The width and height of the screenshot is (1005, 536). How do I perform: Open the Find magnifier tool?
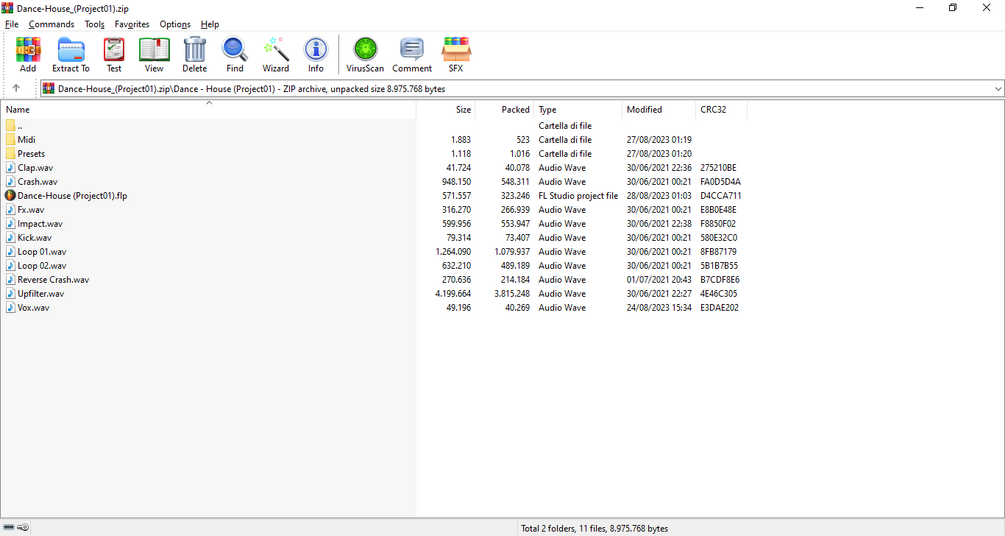tap(235, 54)
